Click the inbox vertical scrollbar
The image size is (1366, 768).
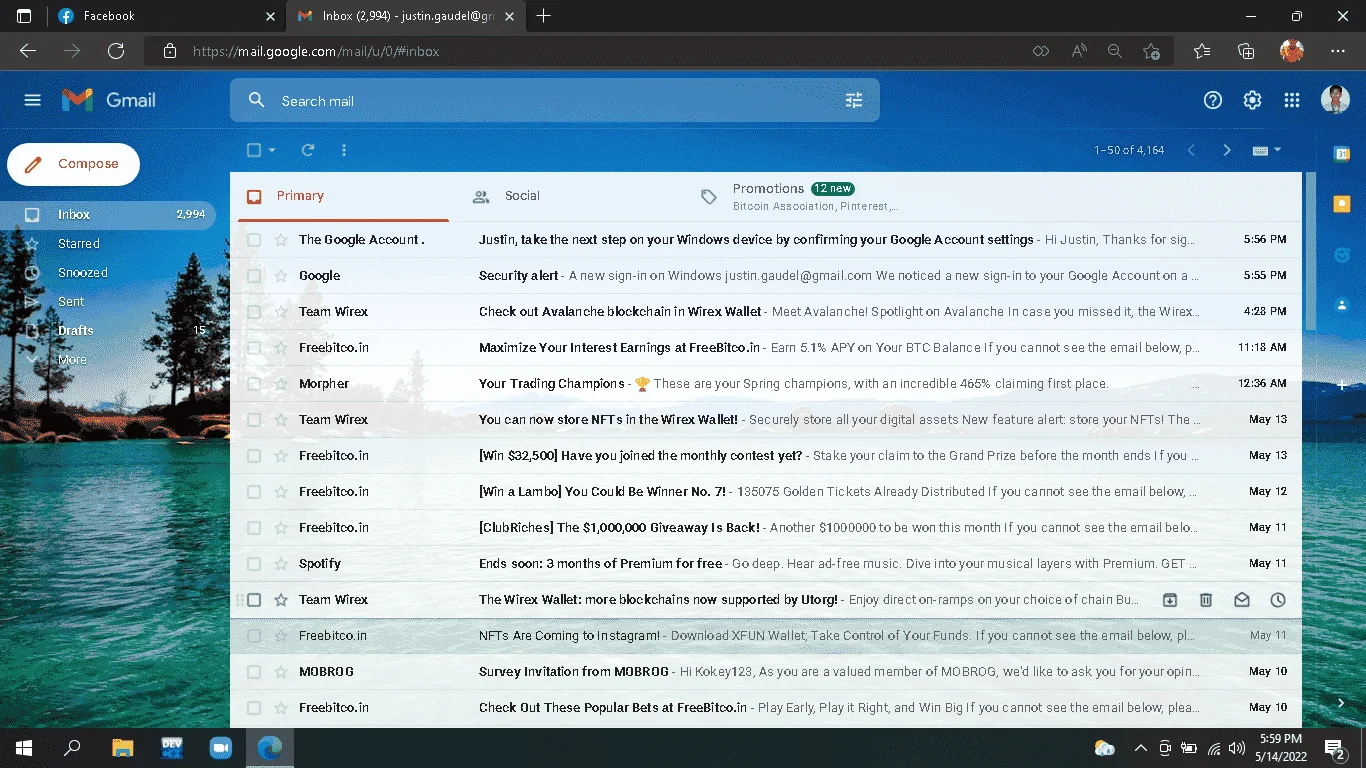1310,252
